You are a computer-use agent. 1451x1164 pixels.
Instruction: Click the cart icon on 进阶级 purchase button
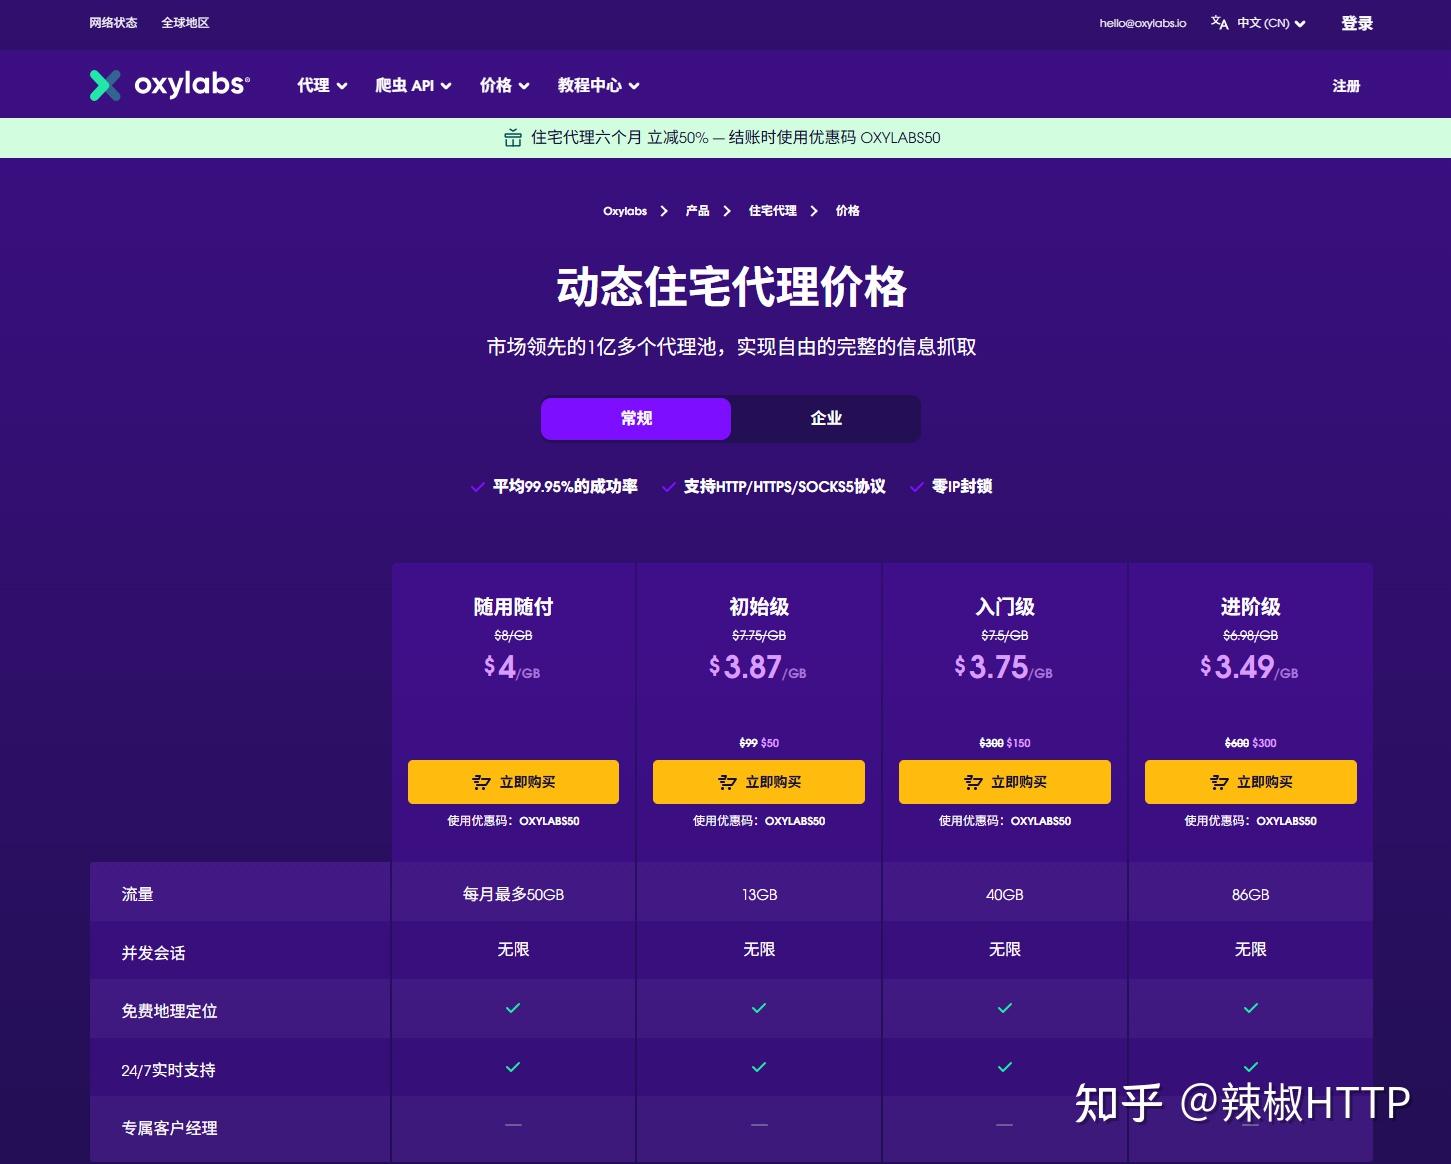(x=1219, y=782)
